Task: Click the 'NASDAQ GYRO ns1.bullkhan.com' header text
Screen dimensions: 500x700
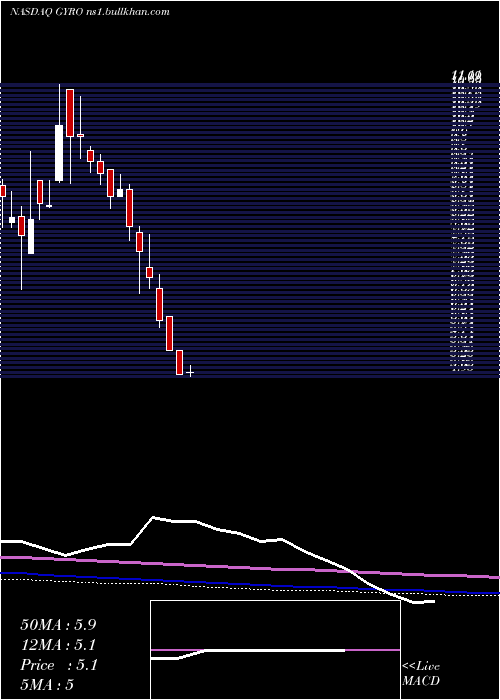Action: [x=89, y=12]
